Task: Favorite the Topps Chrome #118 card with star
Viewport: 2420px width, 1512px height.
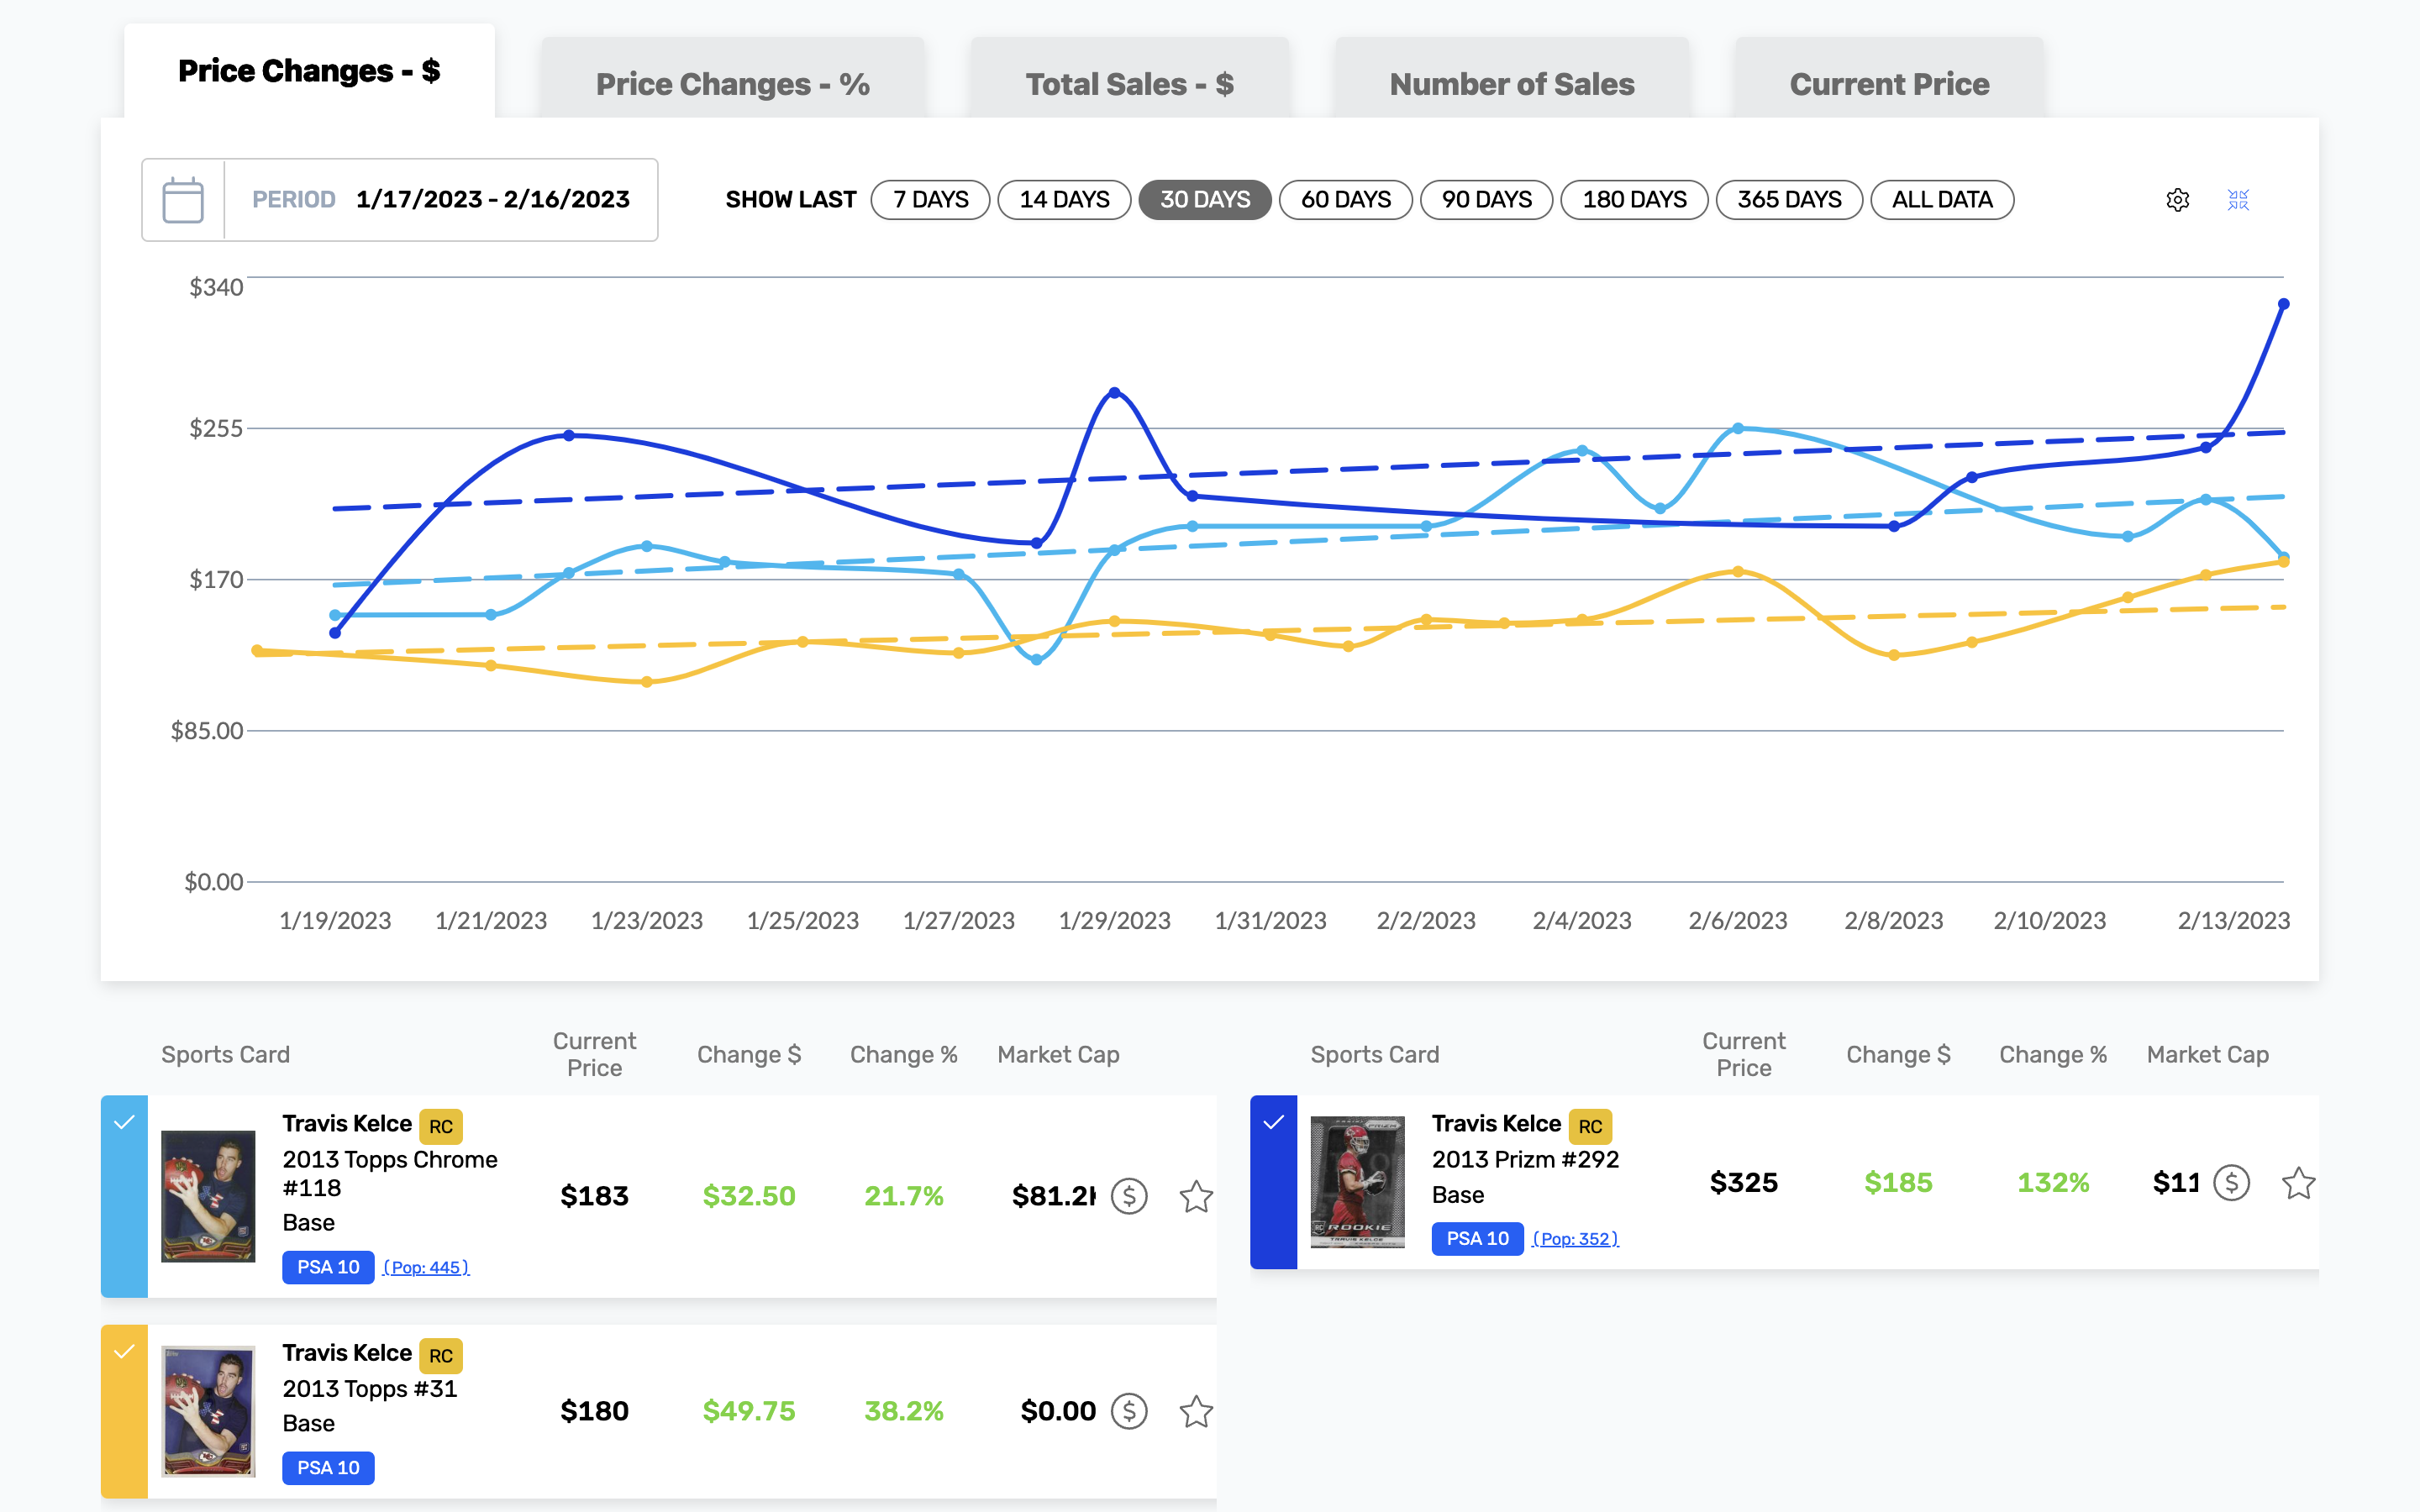Action: click(x=1196, y=1196)
